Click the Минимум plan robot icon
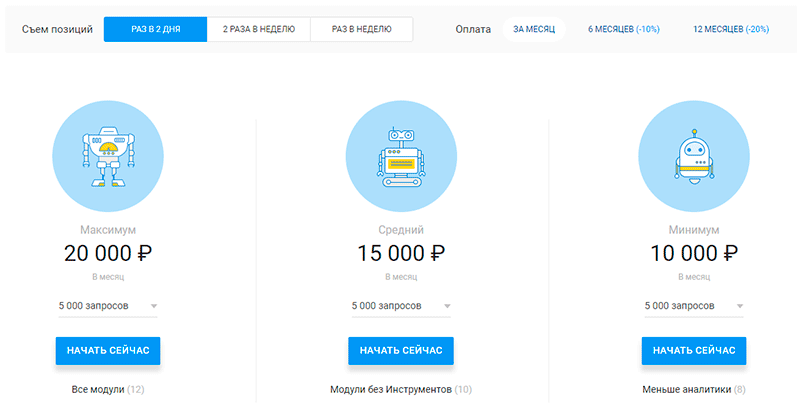The height and width of the screenshot is (413, 800). pyautogui.click(x=694, y=156)
